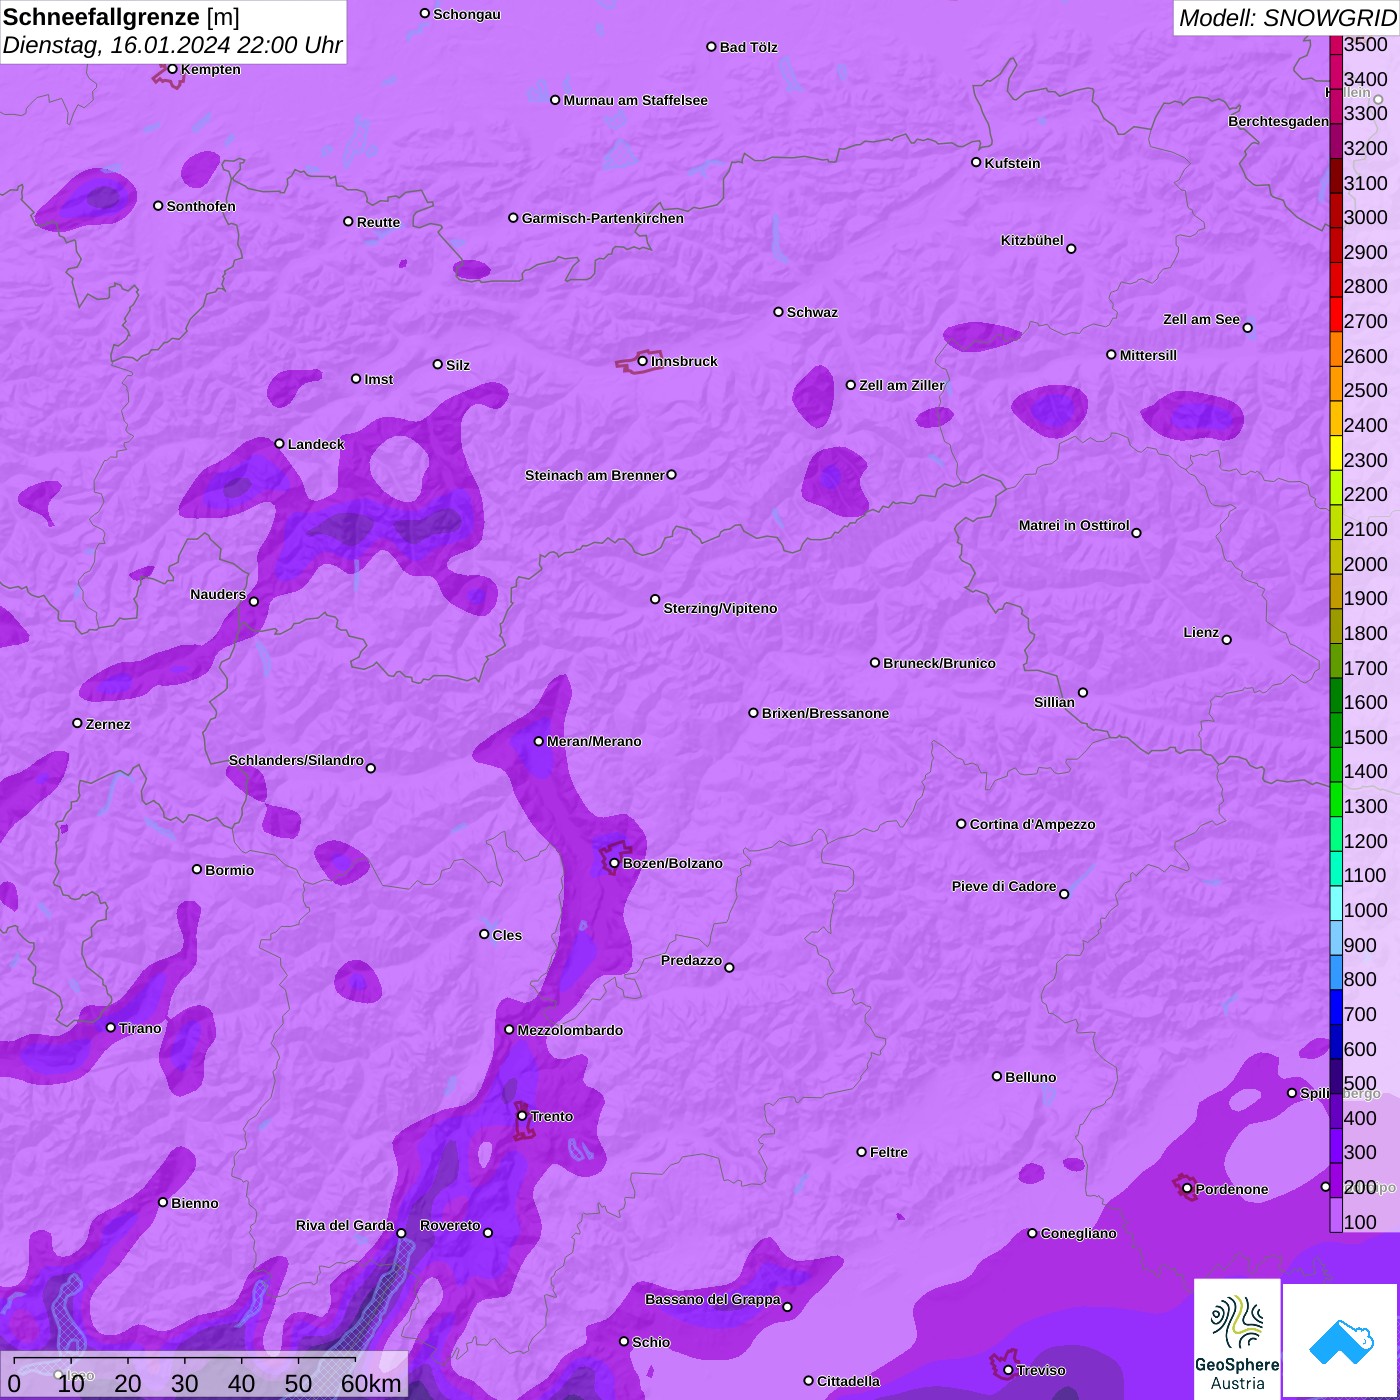Click the Matrei in Osttirol label
The width and height of the screenshot is (1400, 1400).
(1073, 525)
